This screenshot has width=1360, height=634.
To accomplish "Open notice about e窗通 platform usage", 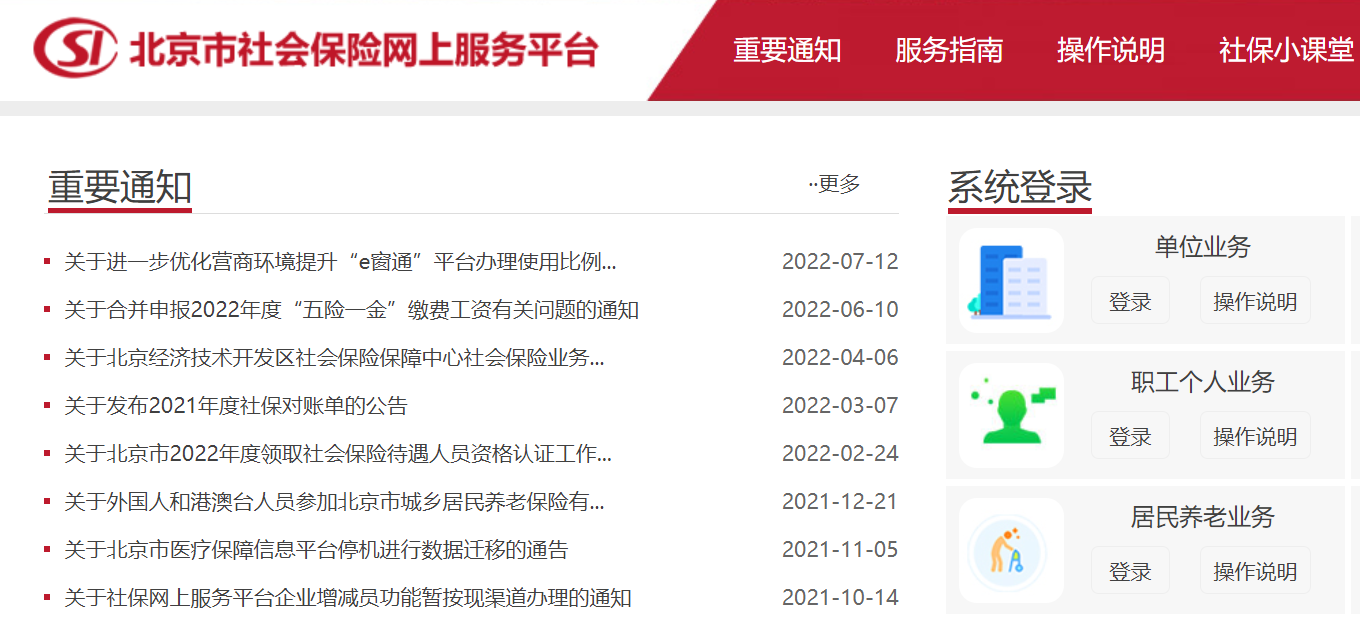I will (340, 262).
